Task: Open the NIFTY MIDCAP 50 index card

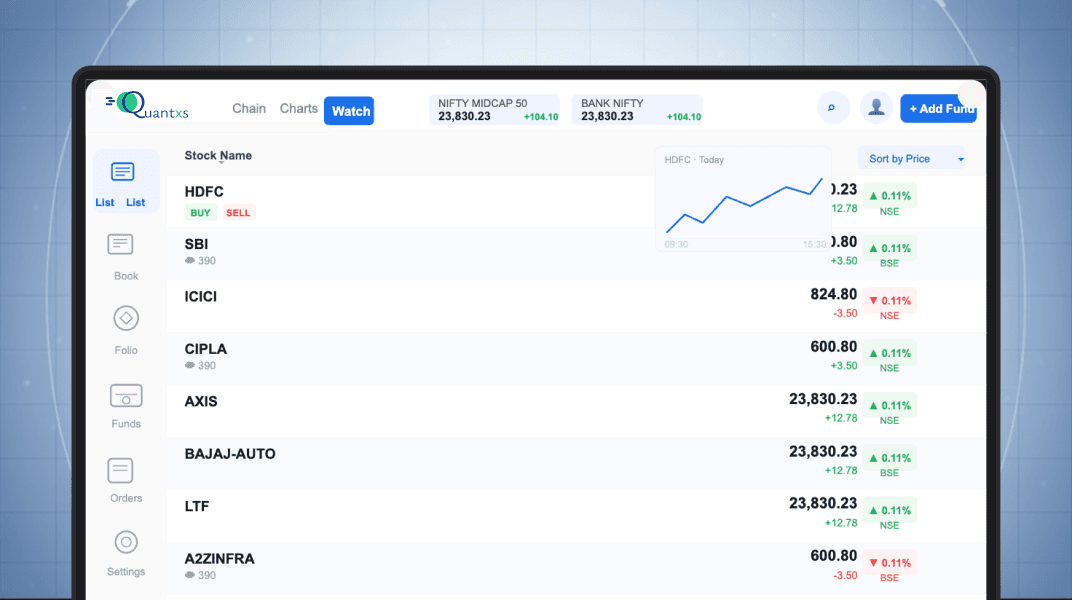Action: (494, 110)
